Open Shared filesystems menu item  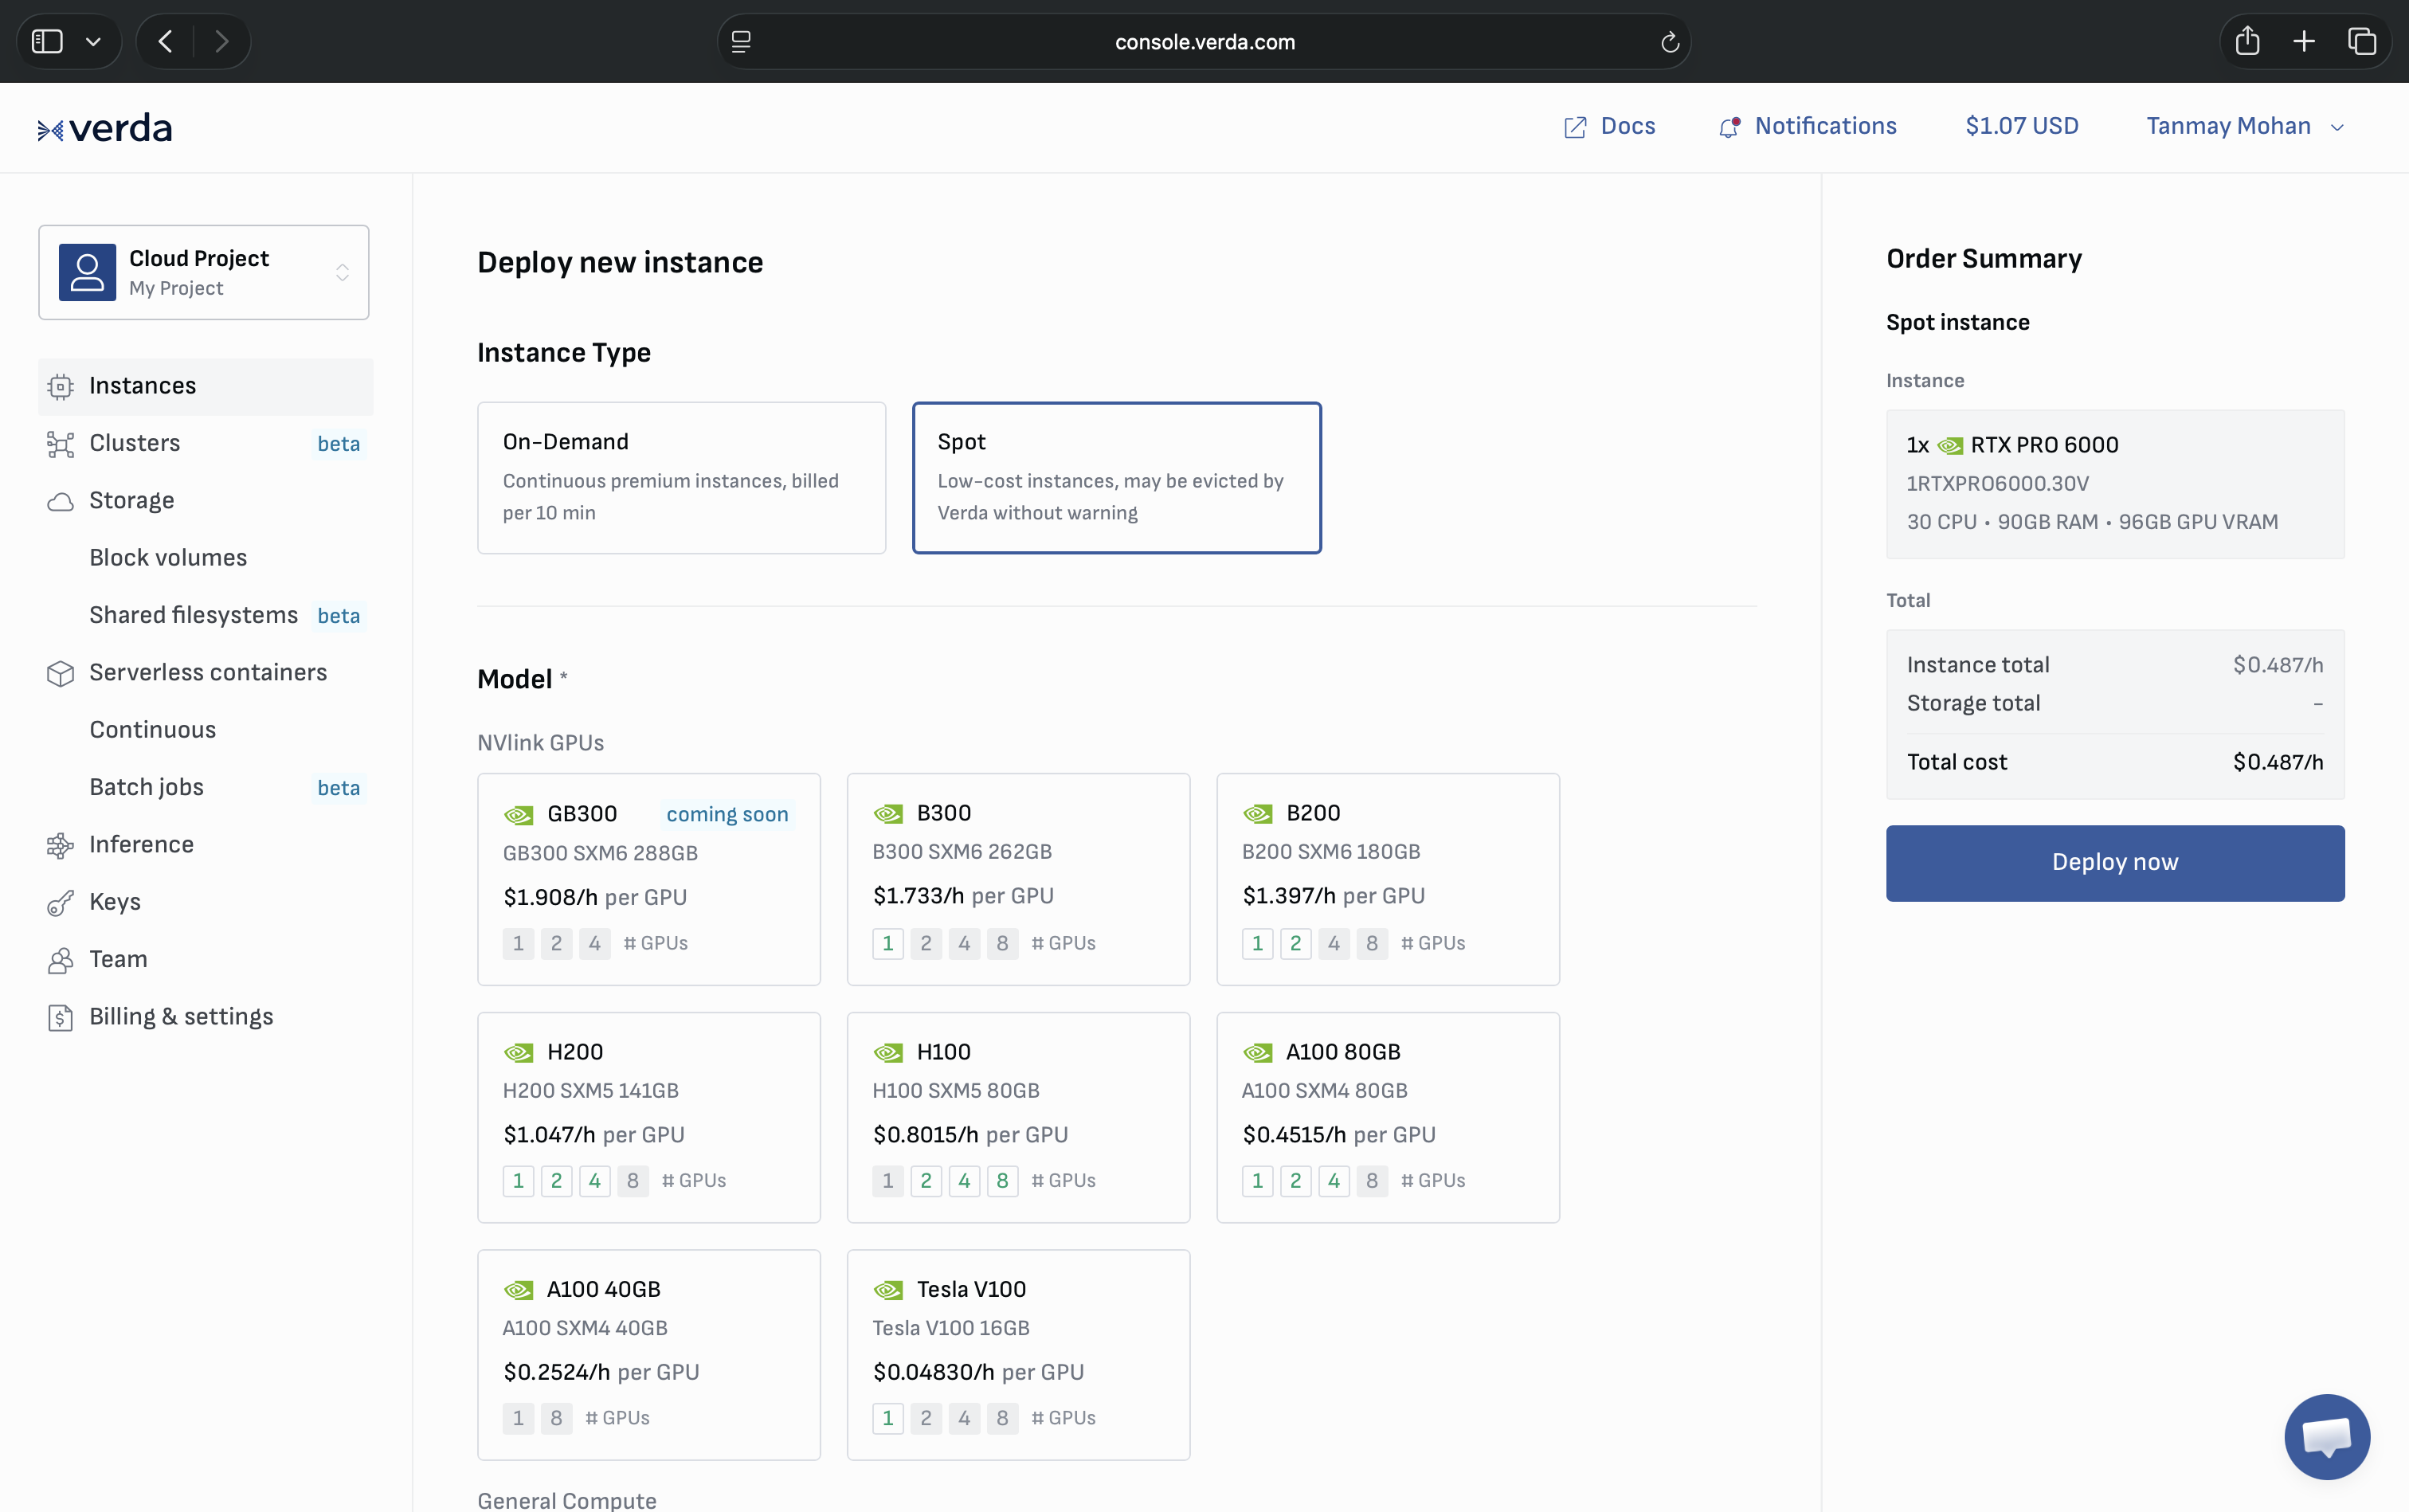point(193,615)
